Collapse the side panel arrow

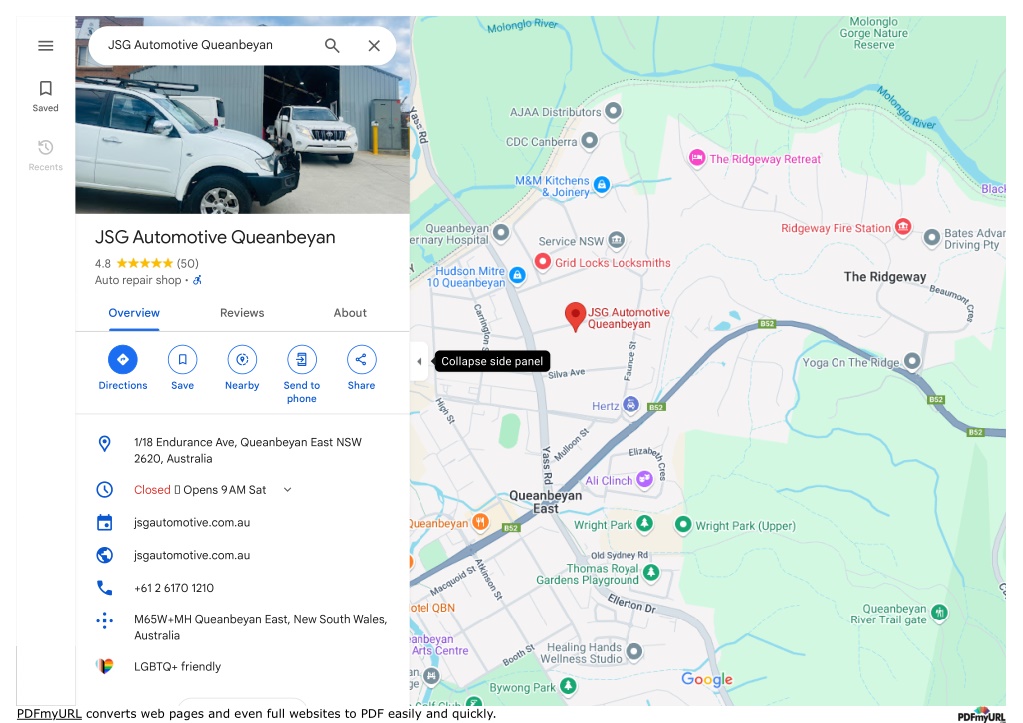coord(419,361)
